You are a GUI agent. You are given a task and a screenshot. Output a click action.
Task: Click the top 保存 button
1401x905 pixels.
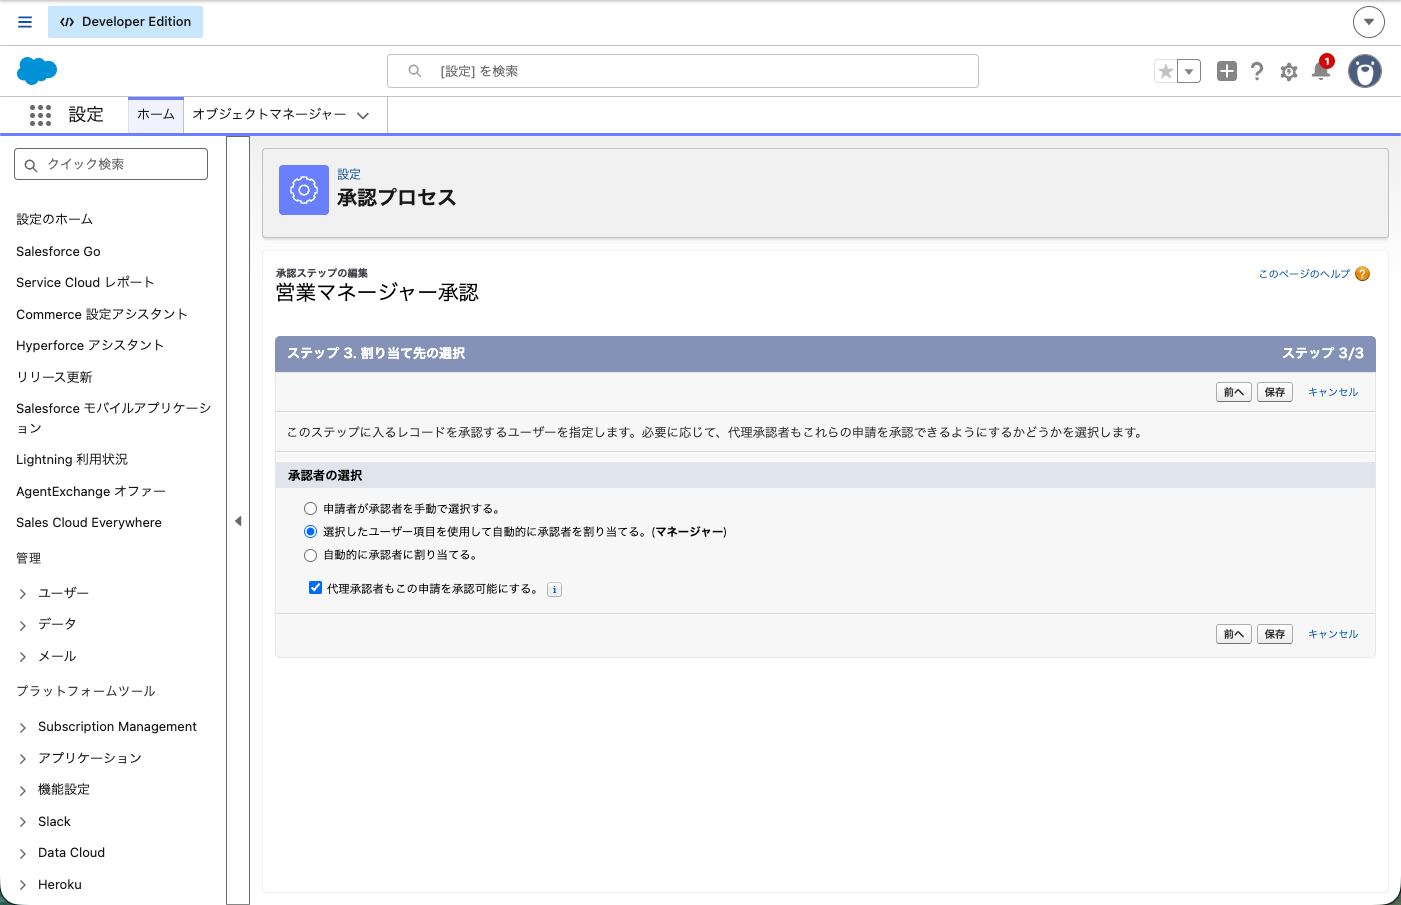(x=1275, y=392)
